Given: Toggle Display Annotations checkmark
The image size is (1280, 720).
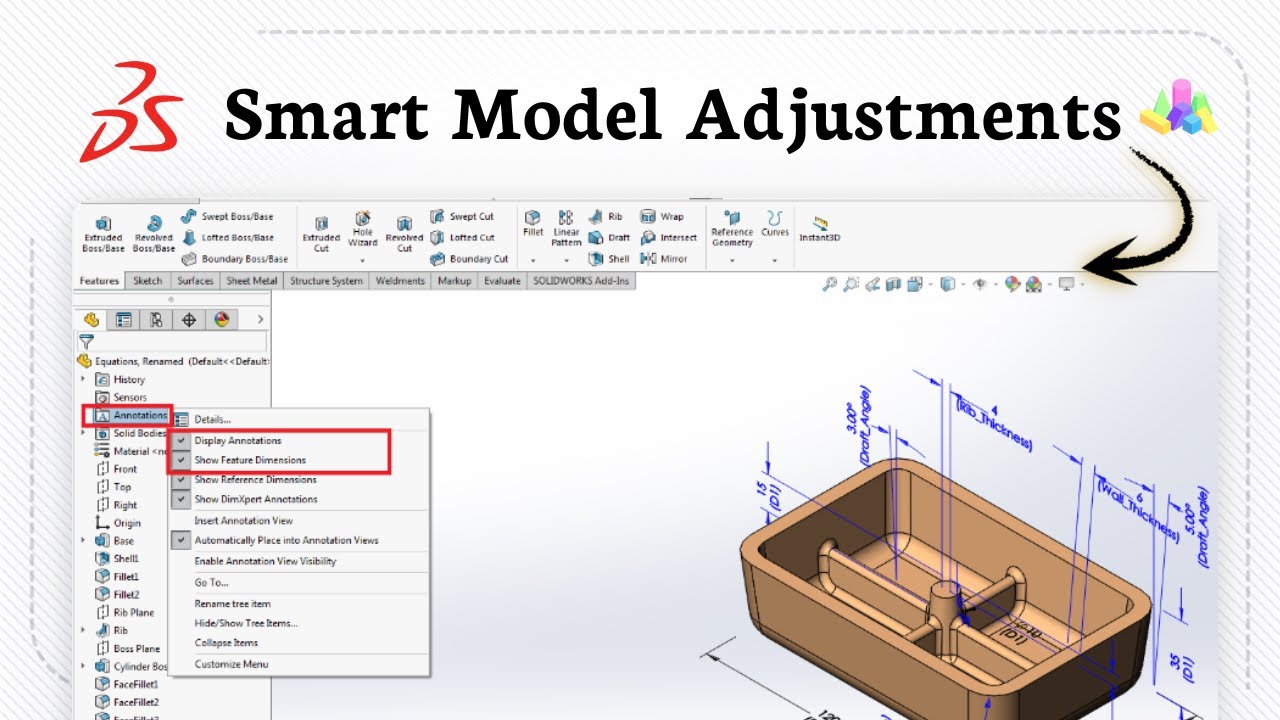Looking at the screenshot, I should (181, 441).
